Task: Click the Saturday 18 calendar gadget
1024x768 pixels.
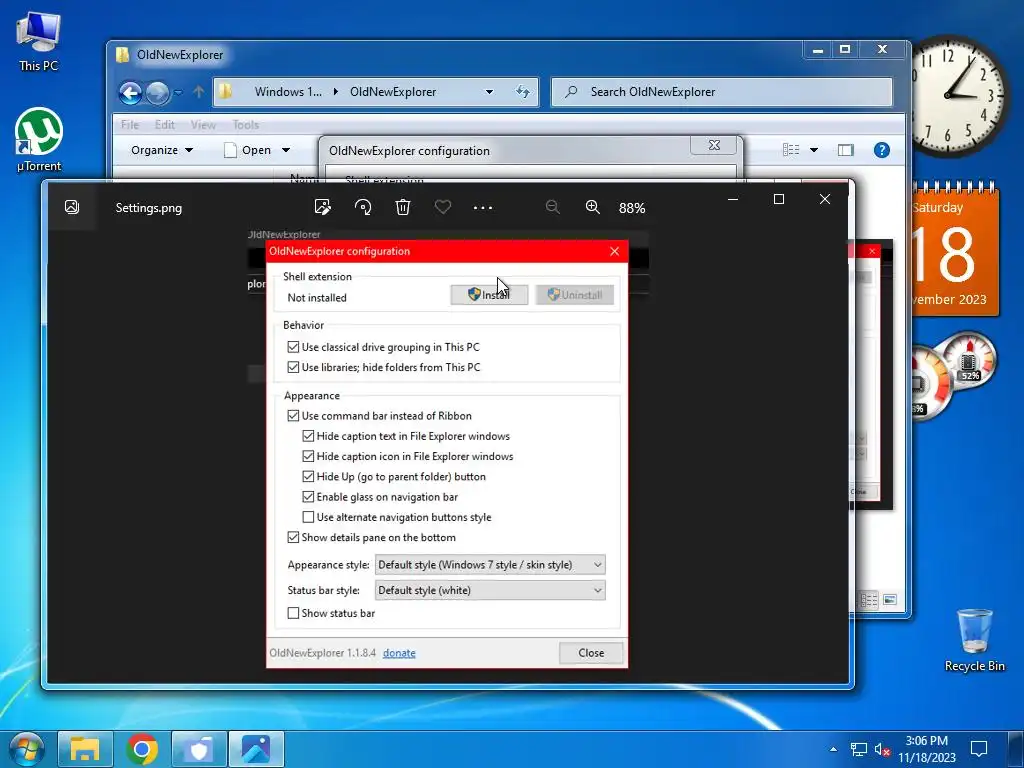Action: click(955, 250)
